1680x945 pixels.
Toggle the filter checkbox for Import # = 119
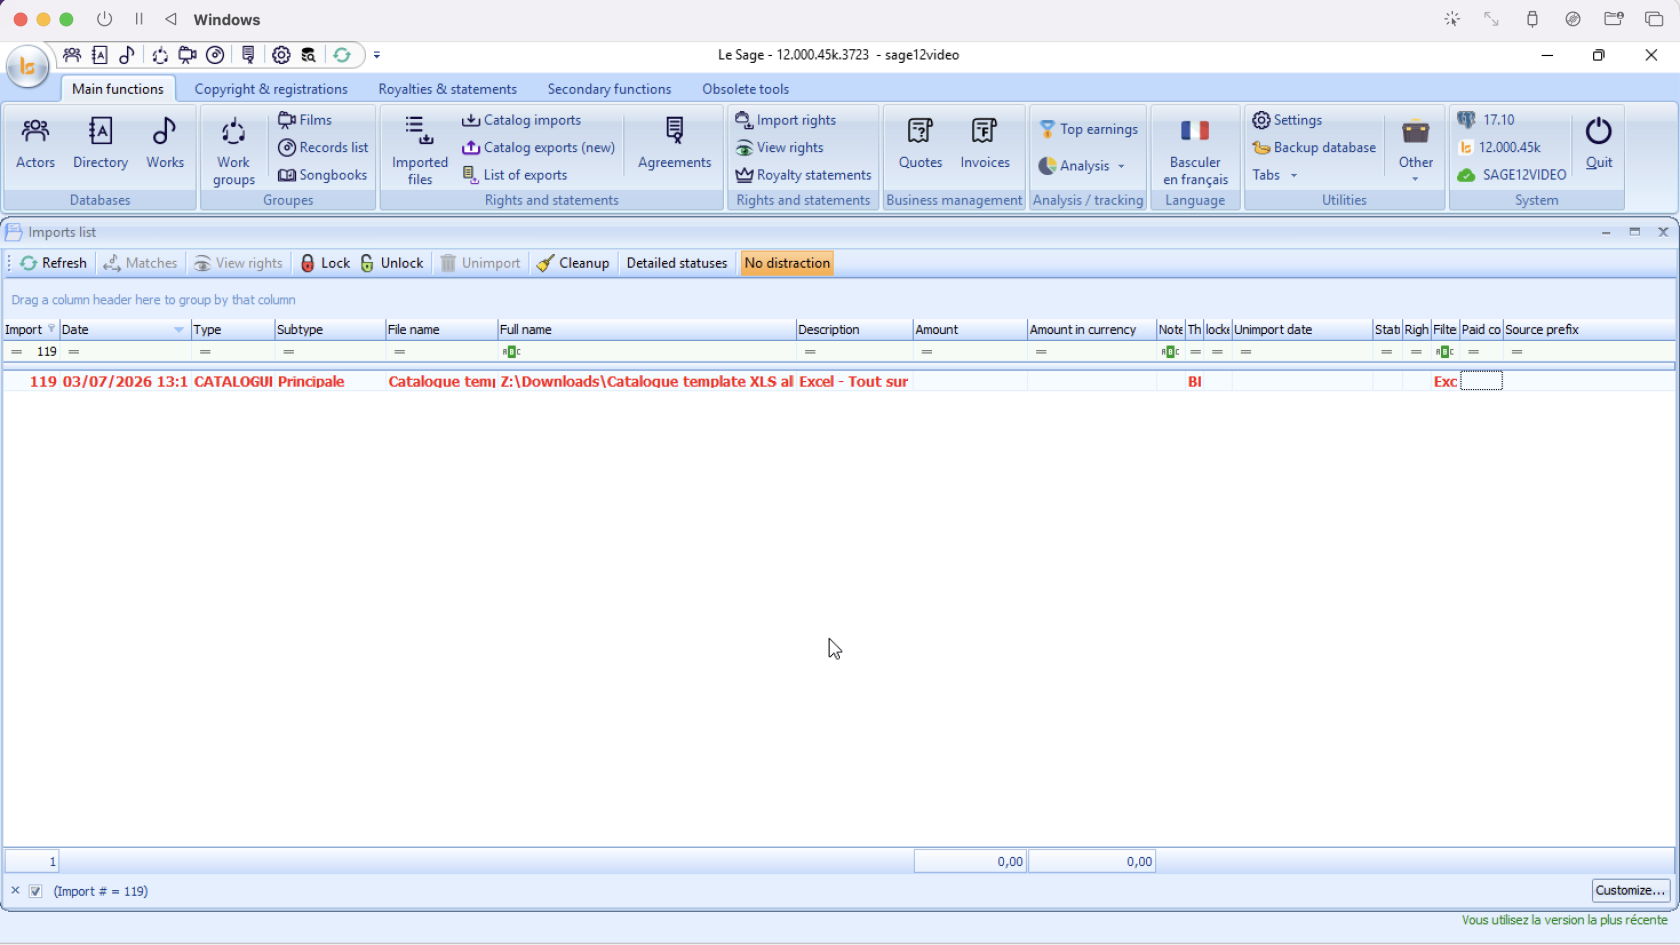[x=36, y=891]
